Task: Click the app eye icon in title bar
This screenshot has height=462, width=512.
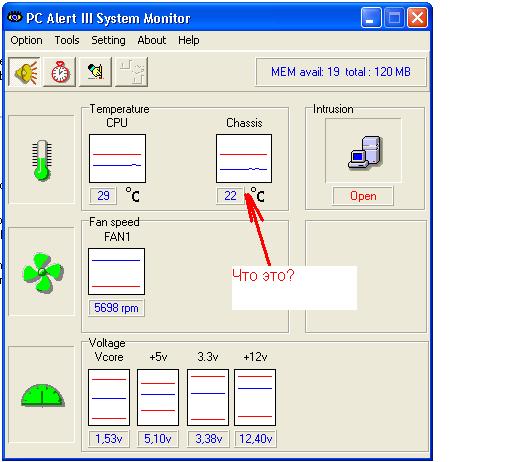Action: click(x=15, y=17)
